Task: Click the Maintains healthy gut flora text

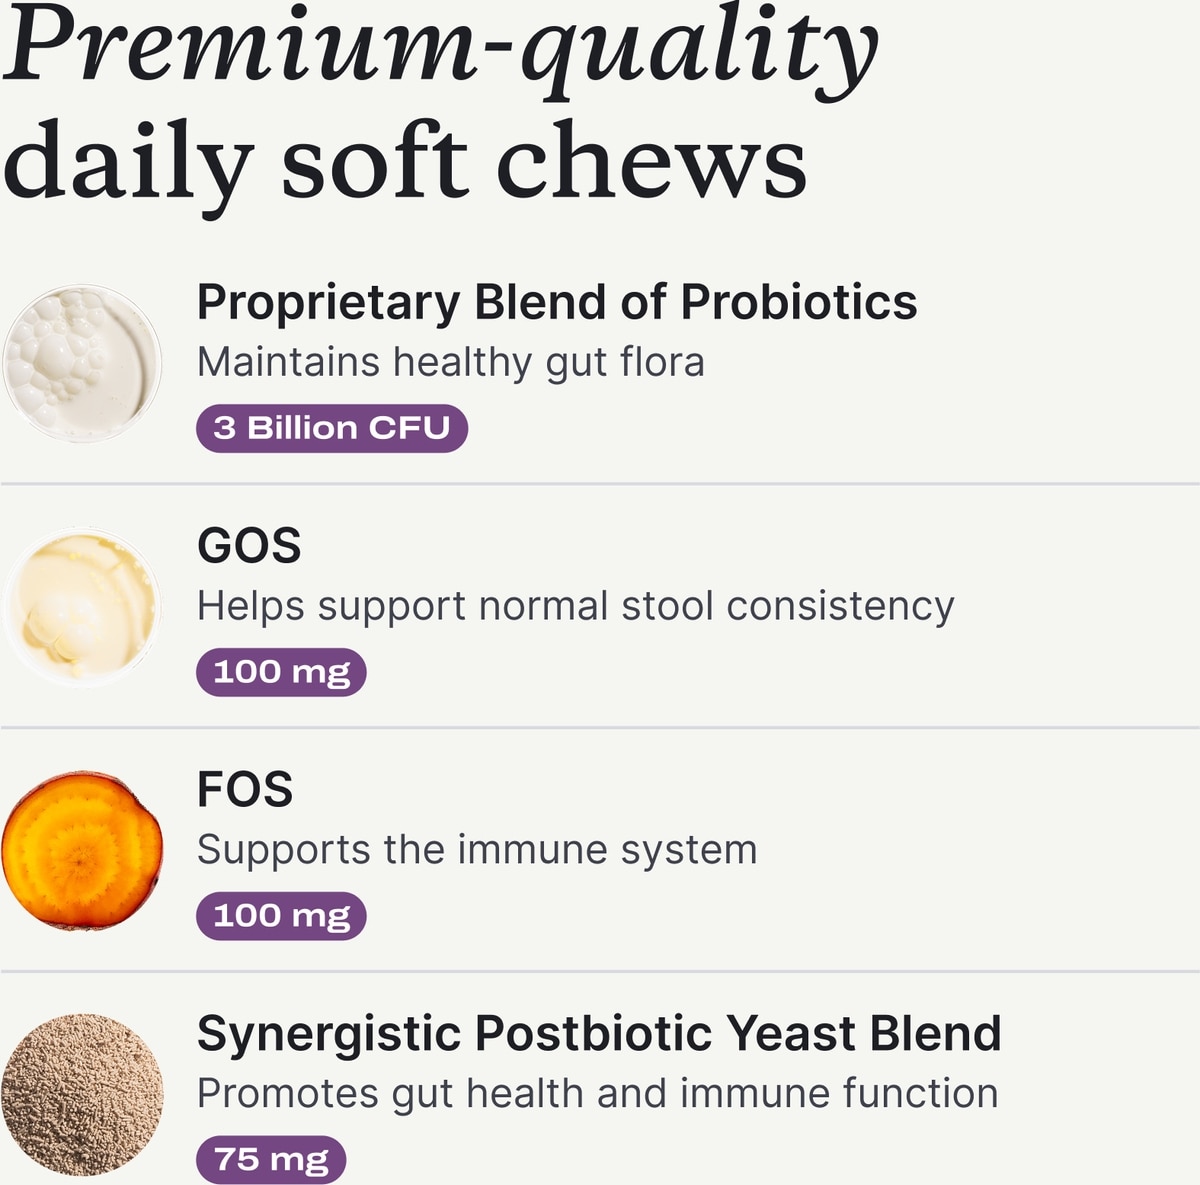Action: pos(450,362)
